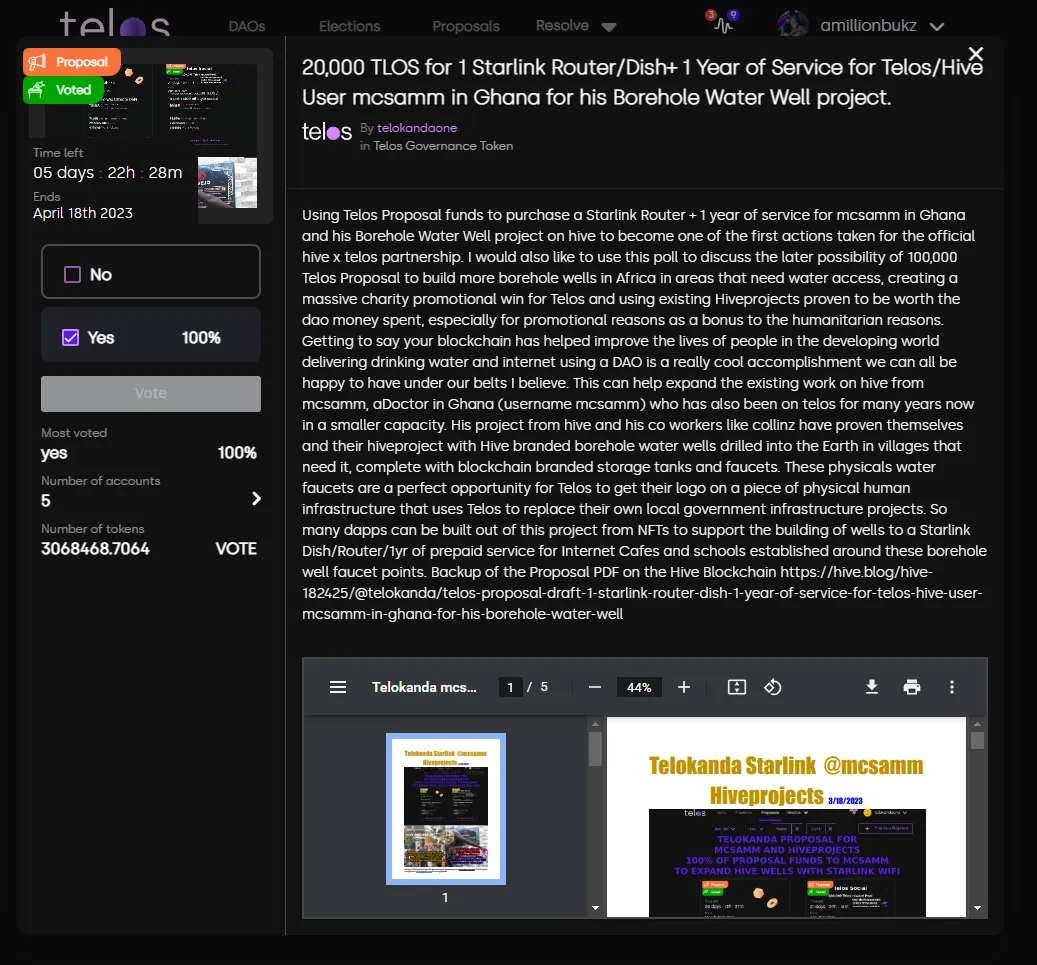
Task: Click the green Voted badge
Action: click(x=63, y=90)
